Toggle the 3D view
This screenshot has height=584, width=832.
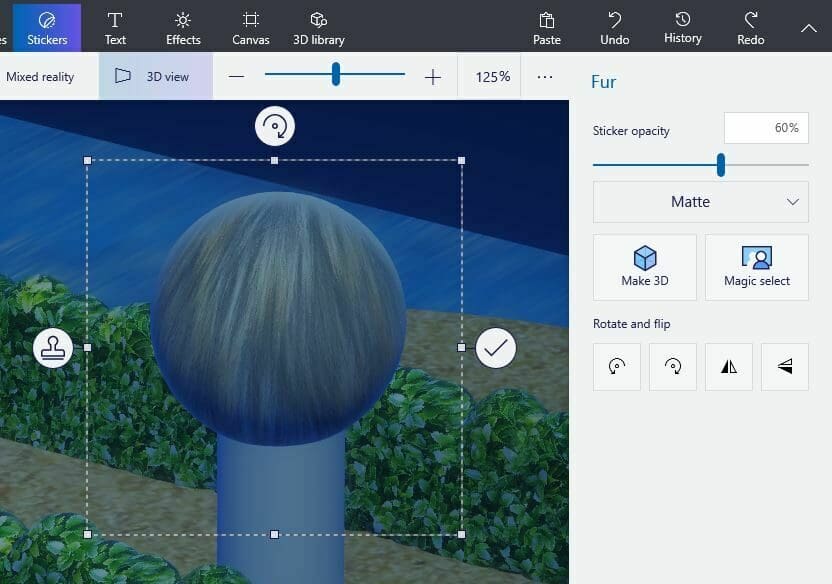156,76
